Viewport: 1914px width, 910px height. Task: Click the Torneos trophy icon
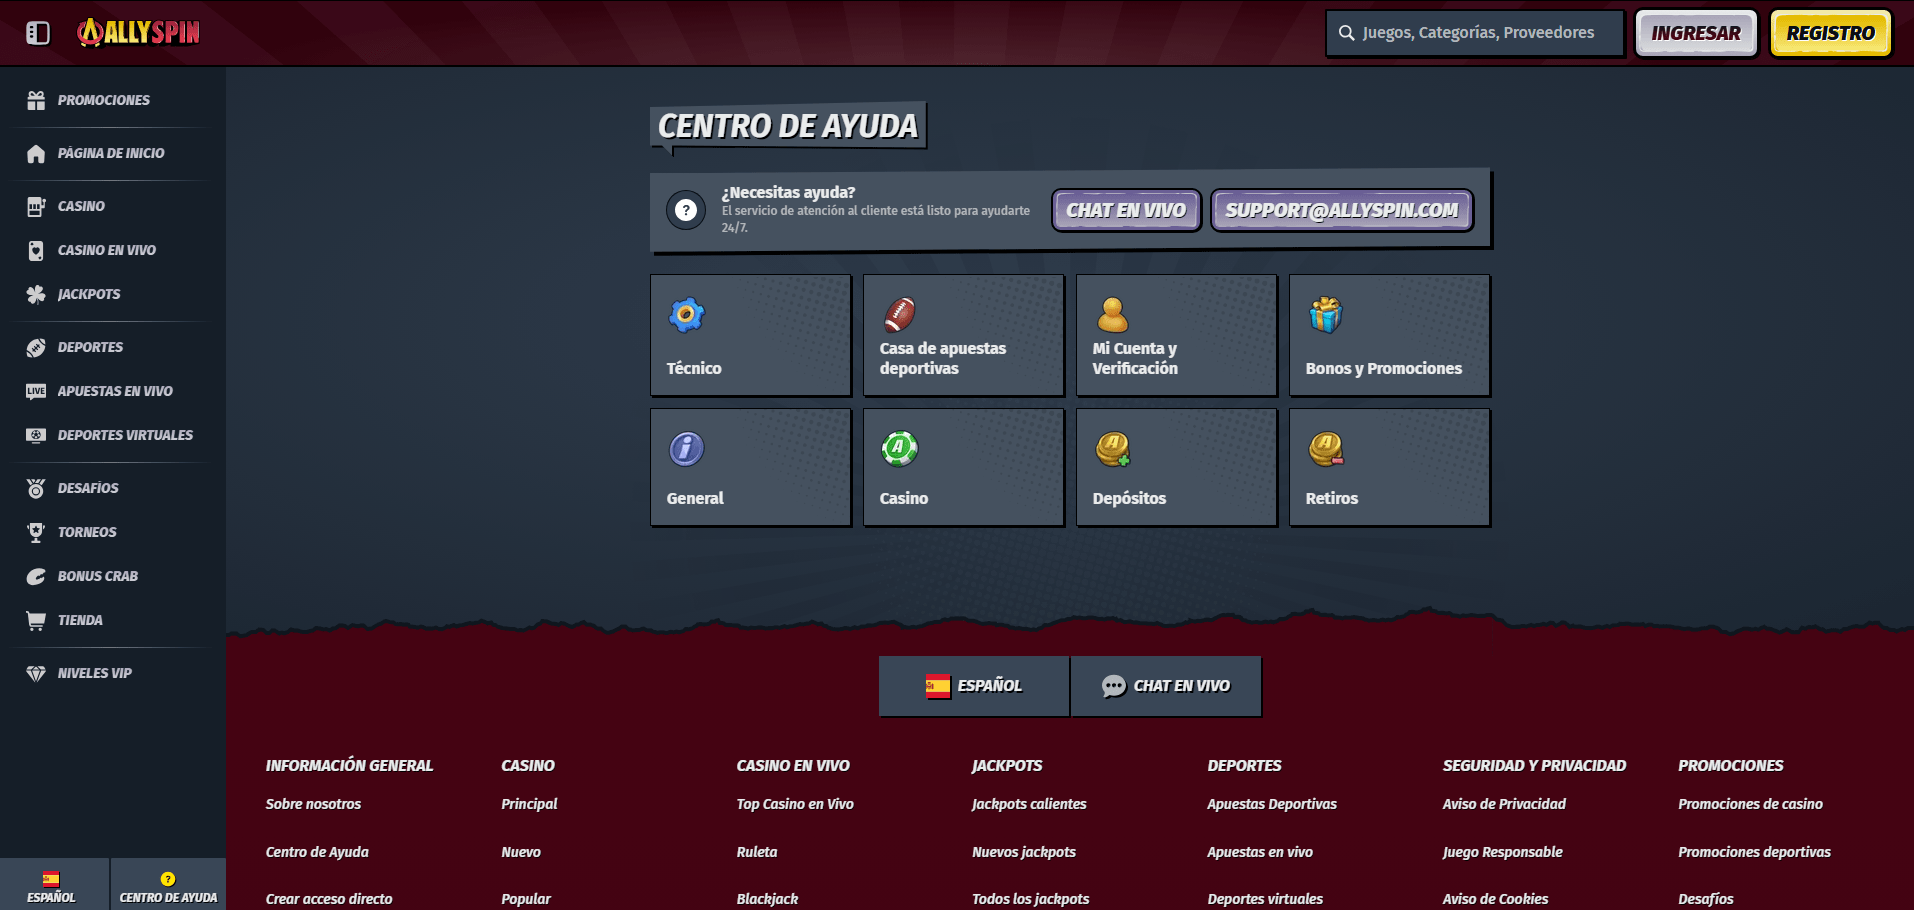36,532
